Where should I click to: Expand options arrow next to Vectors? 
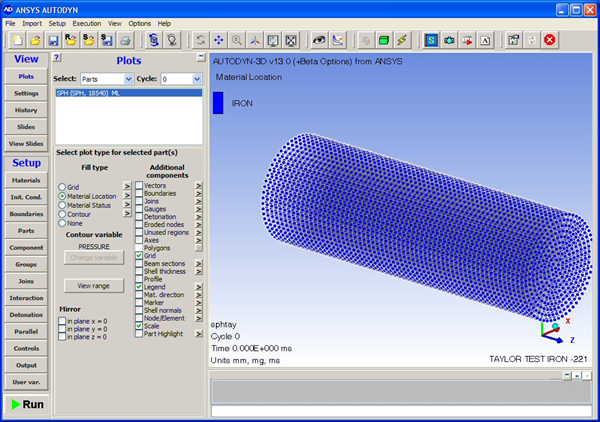click(198, 185)
